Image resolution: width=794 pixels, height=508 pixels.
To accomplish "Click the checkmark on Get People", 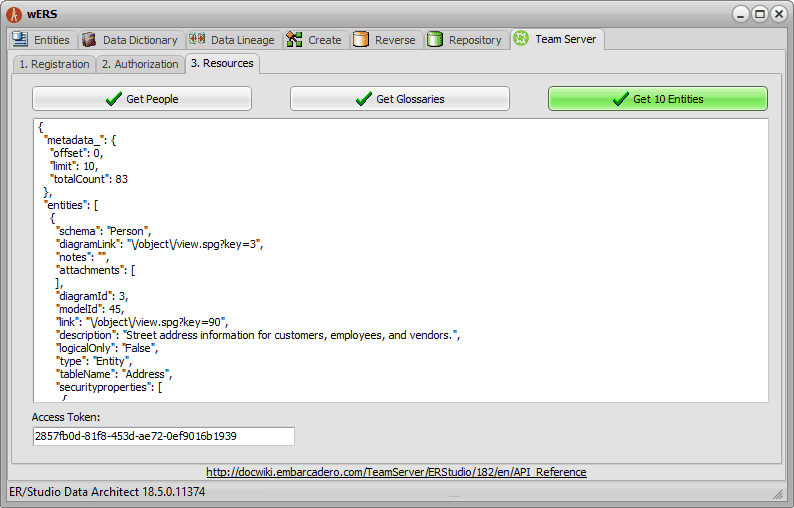I will [x=114, y=99].
